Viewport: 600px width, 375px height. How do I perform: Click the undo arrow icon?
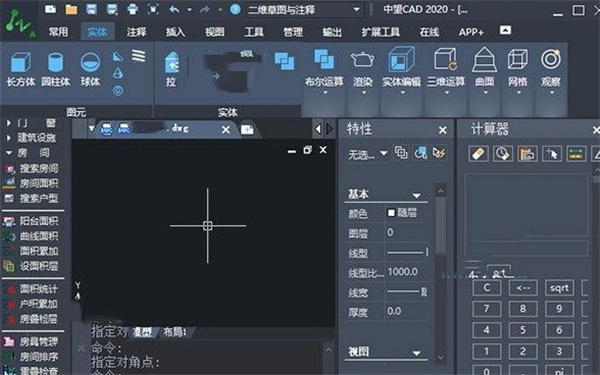174,9
